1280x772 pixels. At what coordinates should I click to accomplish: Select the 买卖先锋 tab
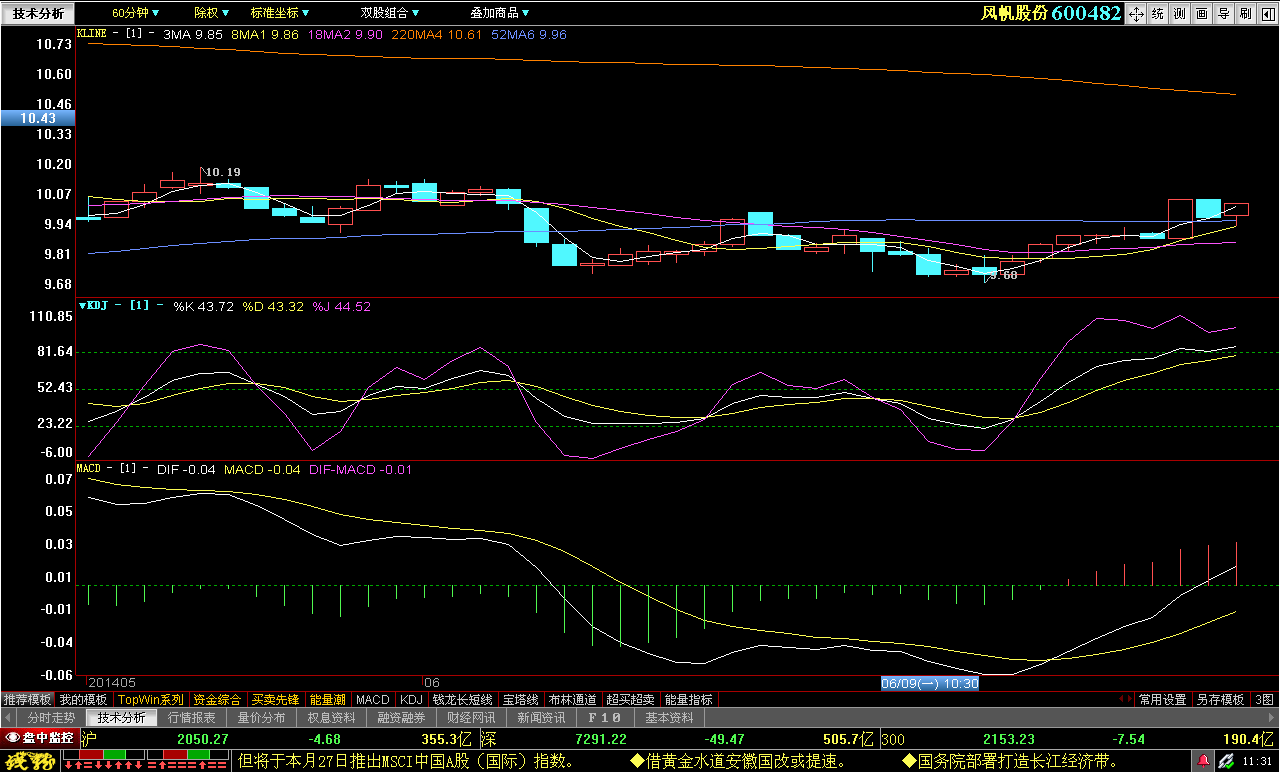[x=276, y=700]
